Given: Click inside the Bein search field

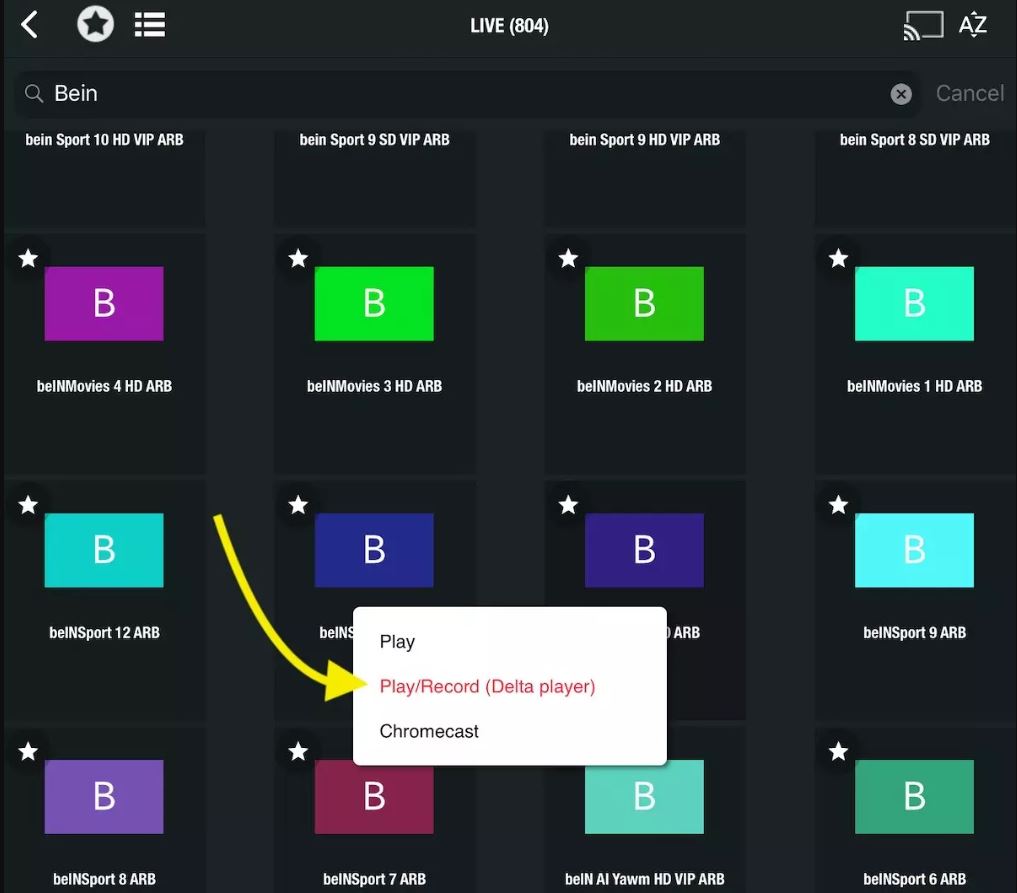Looking at the screenshot, I should point(450,94).
